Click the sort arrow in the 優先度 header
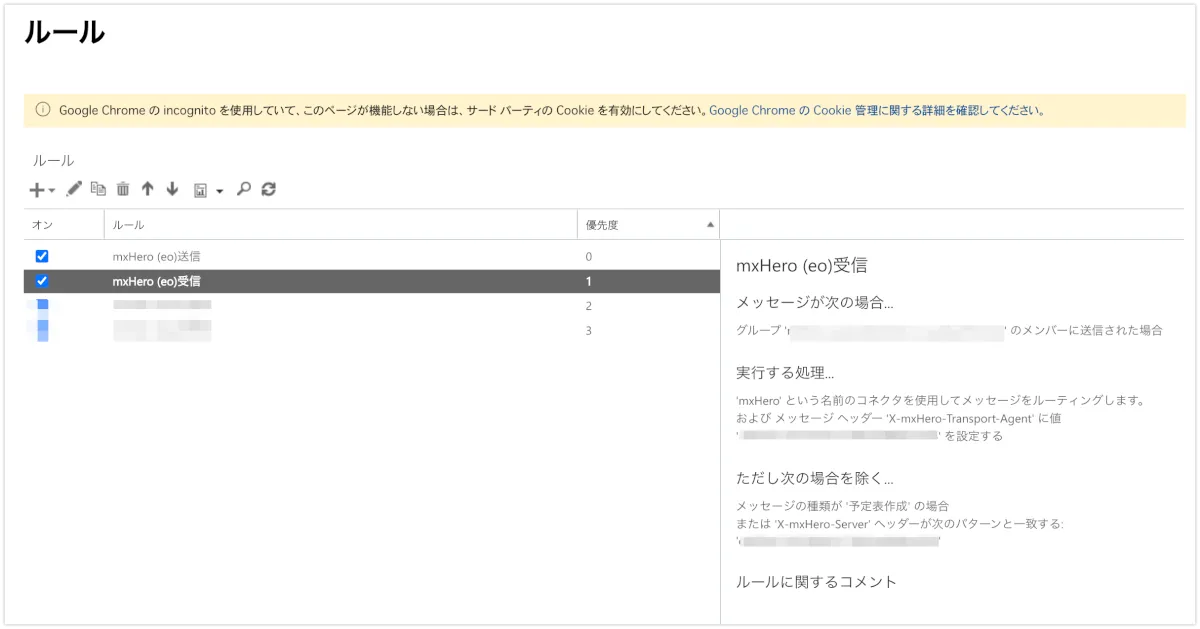 click(710, 225)
